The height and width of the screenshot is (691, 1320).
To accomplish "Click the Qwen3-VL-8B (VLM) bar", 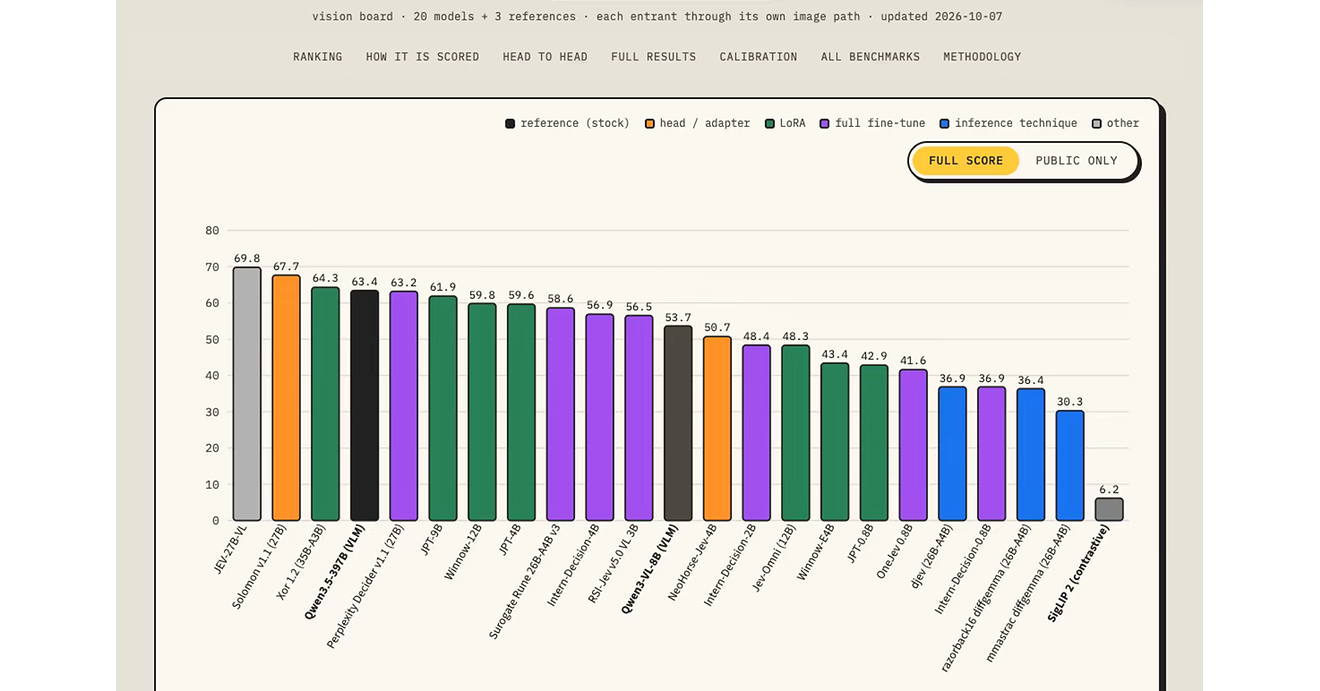I will (678, 423).
